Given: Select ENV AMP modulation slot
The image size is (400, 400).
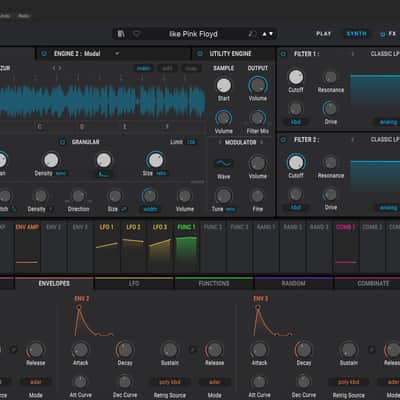Looking at the screenshot, I should (x=27, y=247).
